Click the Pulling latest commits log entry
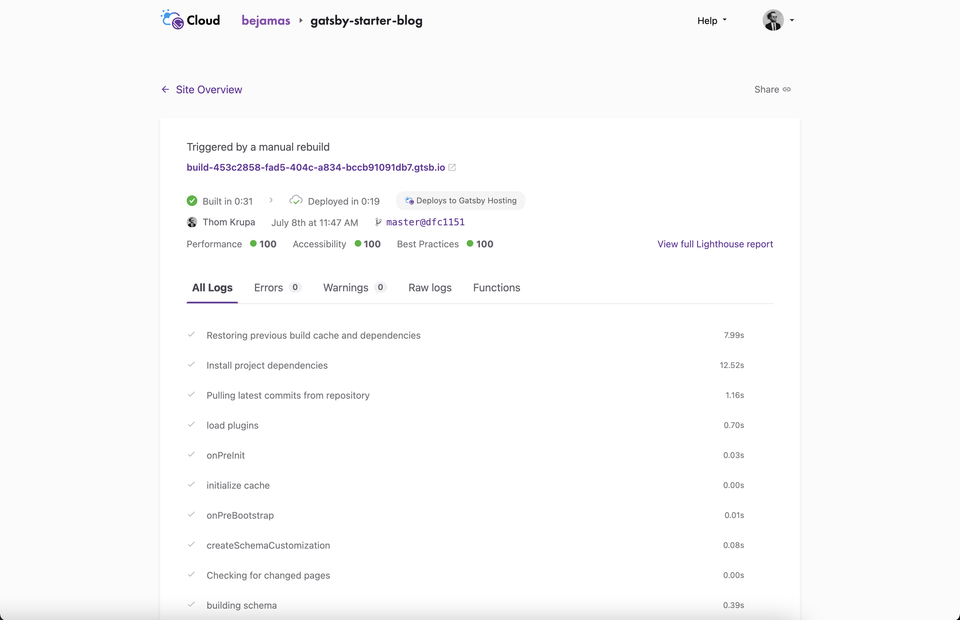 tap(480, 395)
